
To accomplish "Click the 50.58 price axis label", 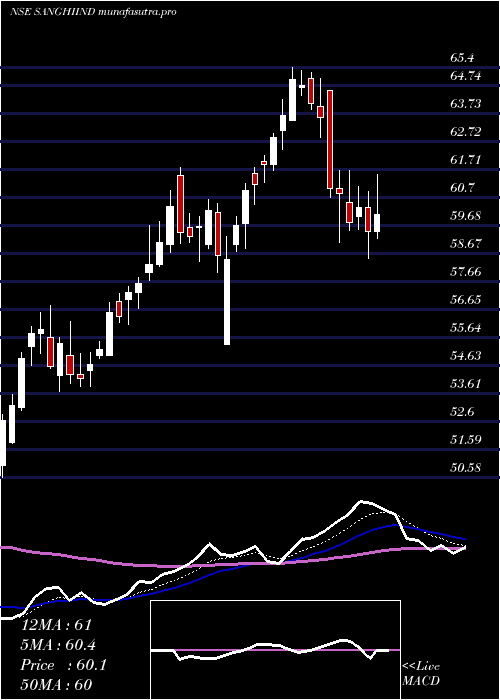I will 466,468.
